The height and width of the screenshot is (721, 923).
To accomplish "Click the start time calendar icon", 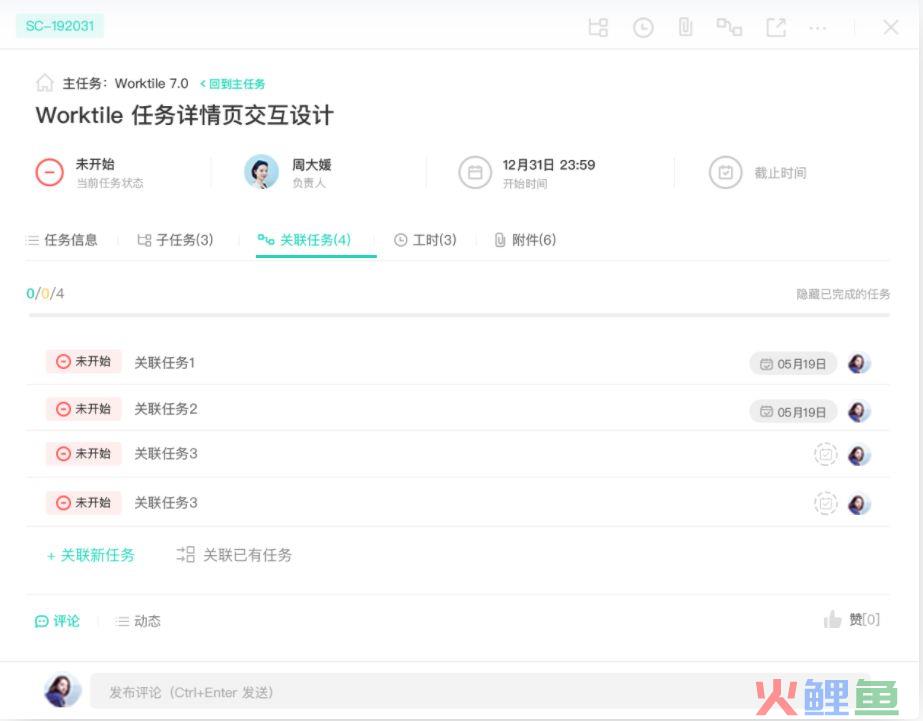I will [x=474, y=172].
